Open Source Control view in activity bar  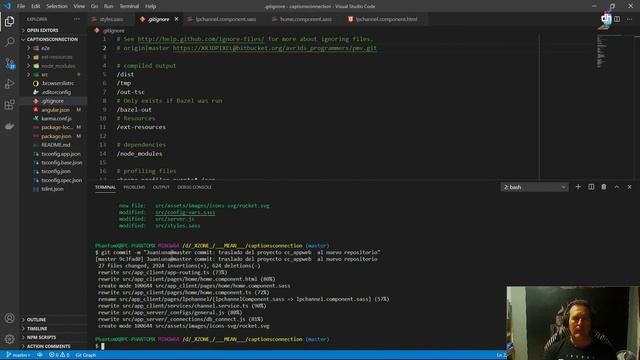9,63
